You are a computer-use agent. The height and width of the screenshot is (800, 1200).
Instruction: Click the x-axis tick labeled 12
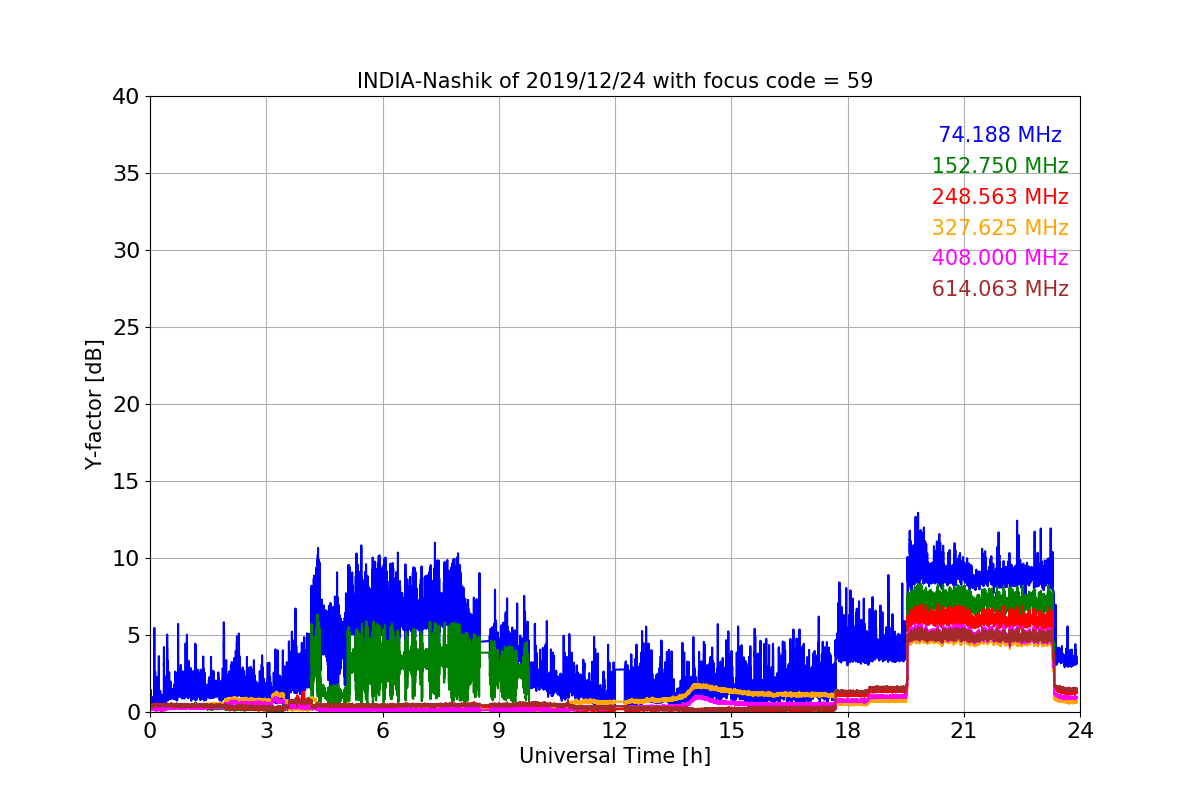tap(614, 731)
